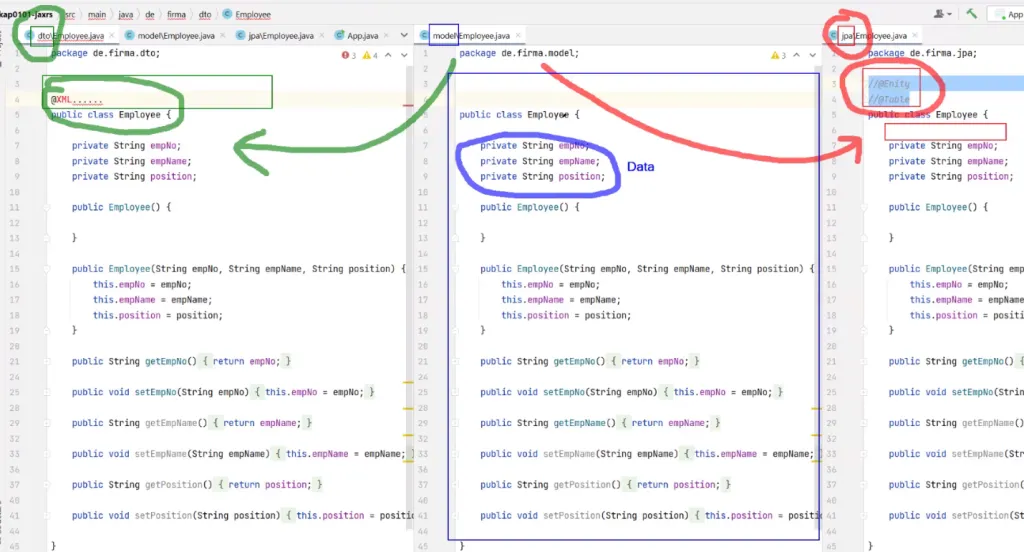
Task: Click the main breadcrumb
Action: click(97, 14)
